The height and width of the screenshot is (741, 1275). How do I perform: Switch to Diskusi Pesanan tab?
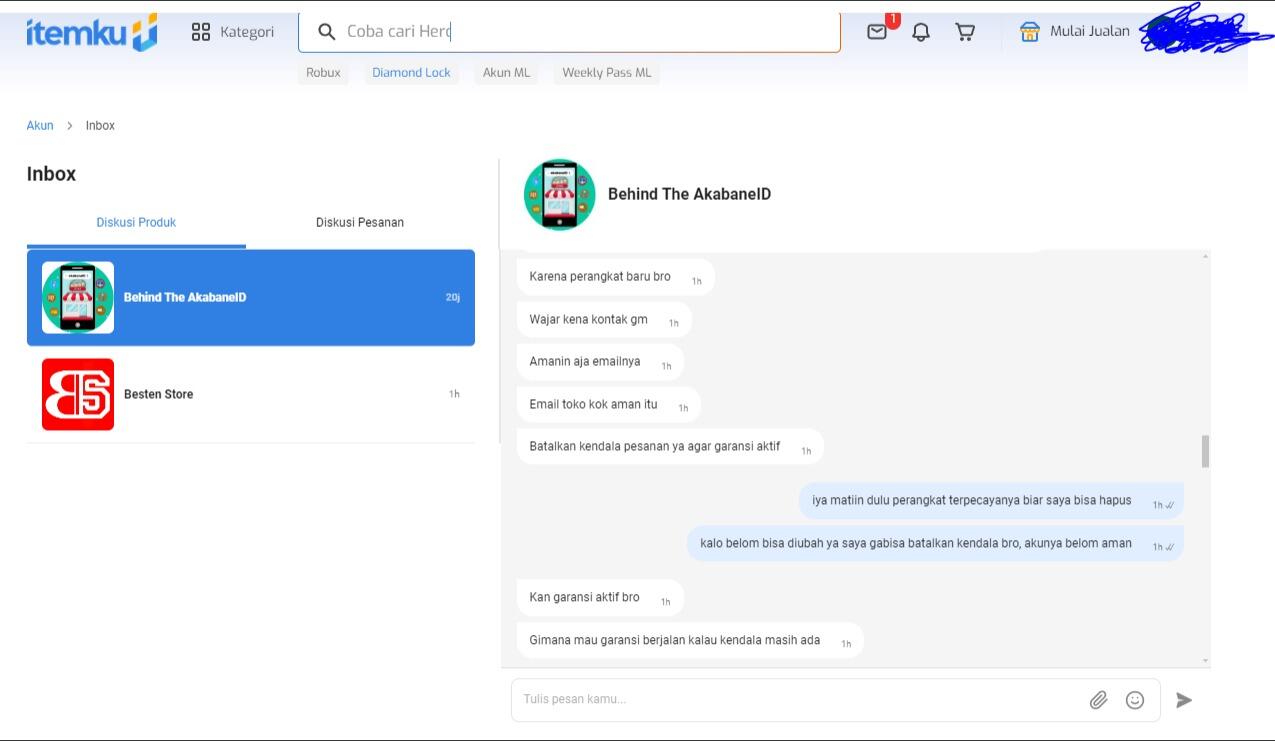[x=360, y=222]
